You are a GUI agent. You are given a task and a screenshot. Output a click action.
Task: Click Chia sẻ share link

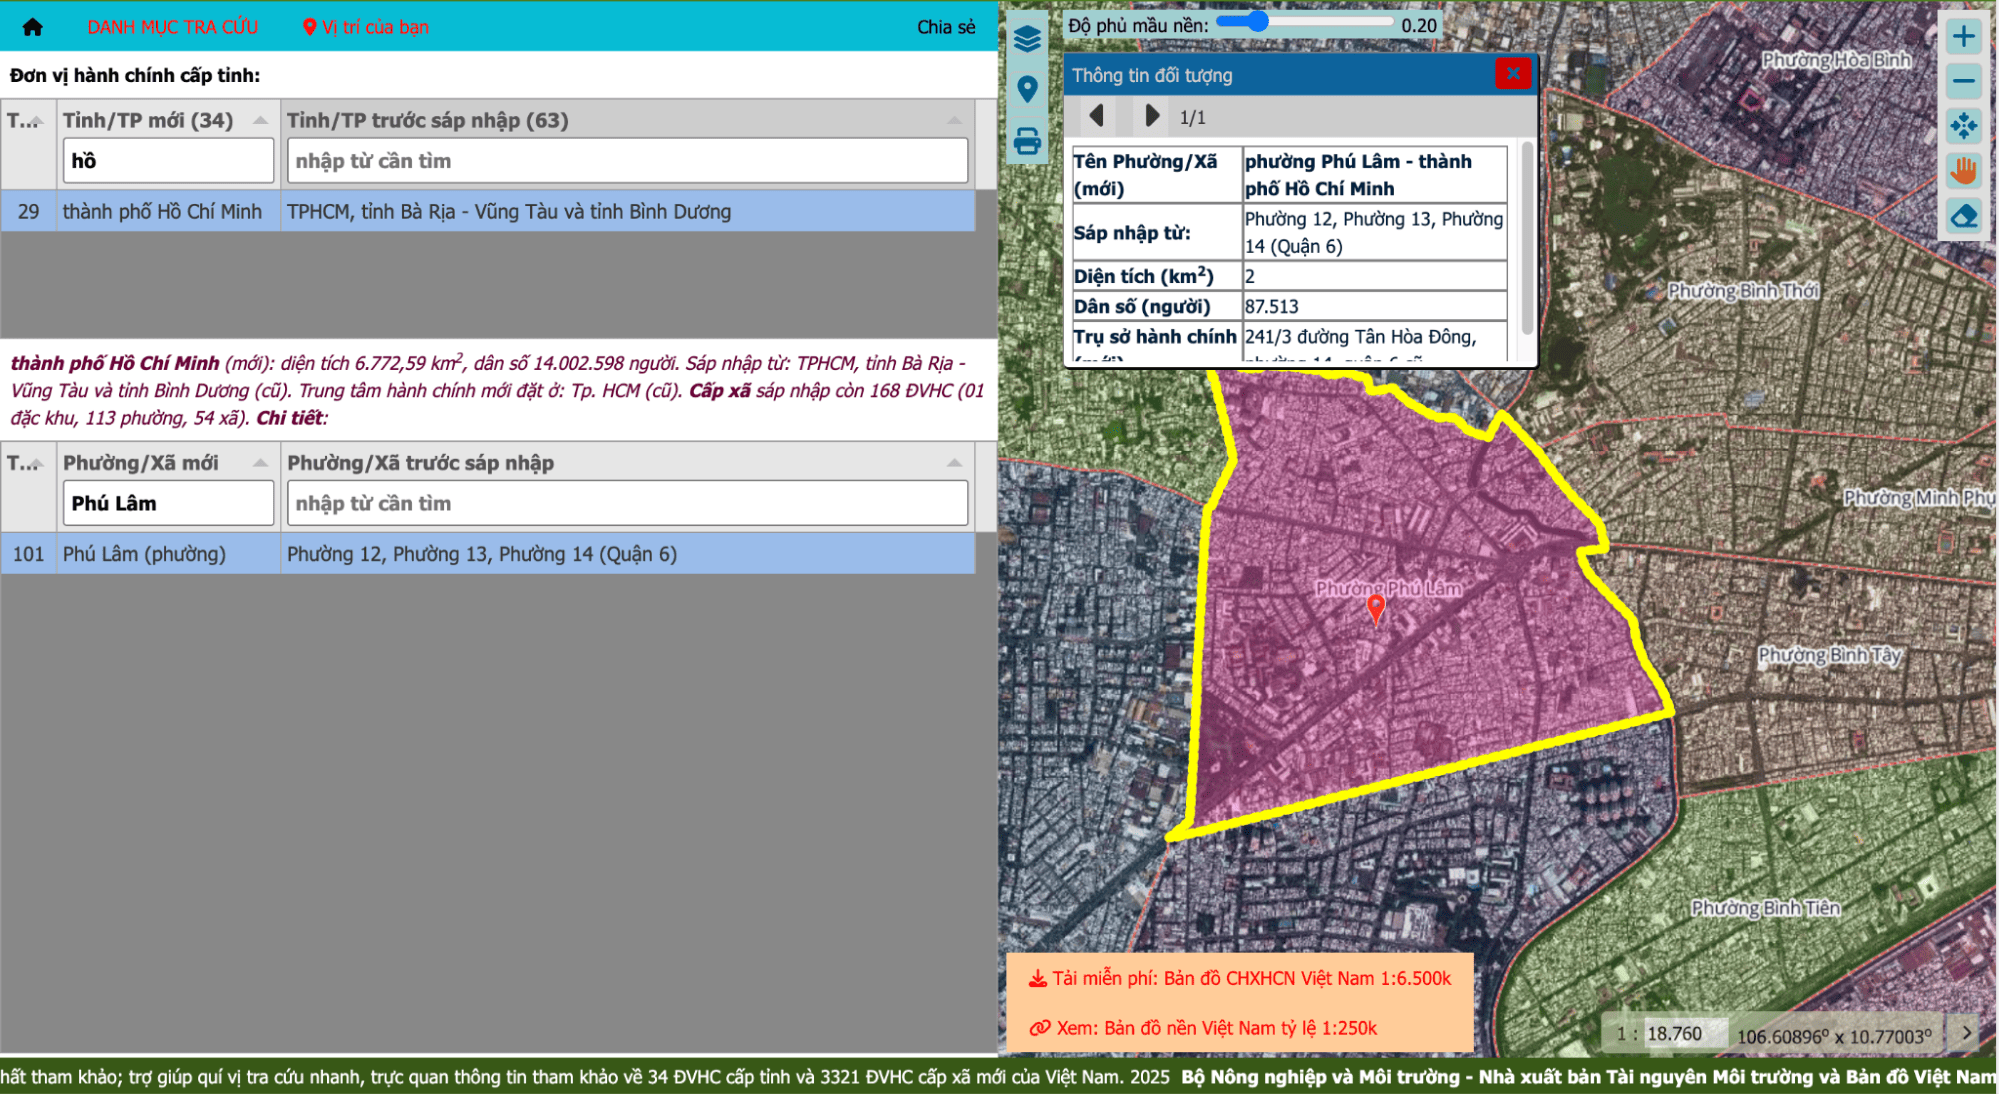pos(945,27)
